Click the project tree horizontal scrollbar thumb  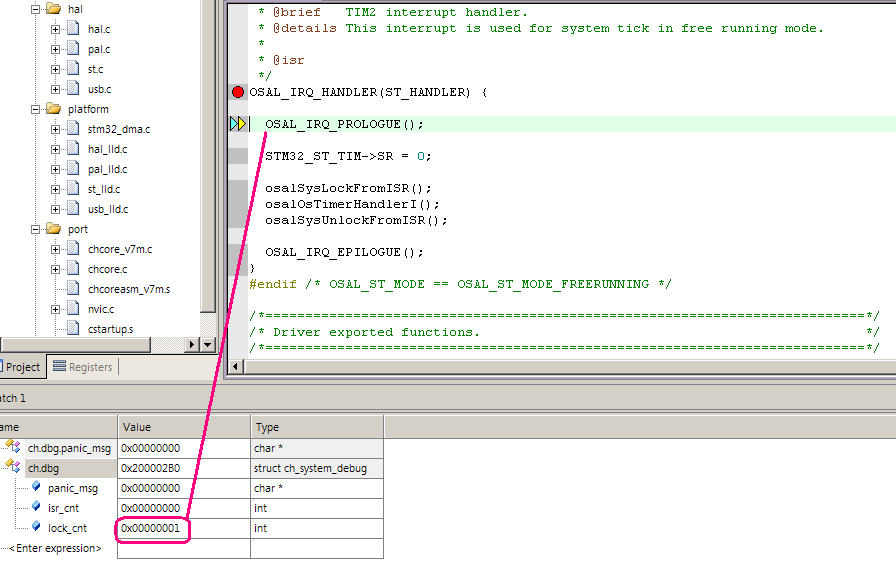[75, 345]
